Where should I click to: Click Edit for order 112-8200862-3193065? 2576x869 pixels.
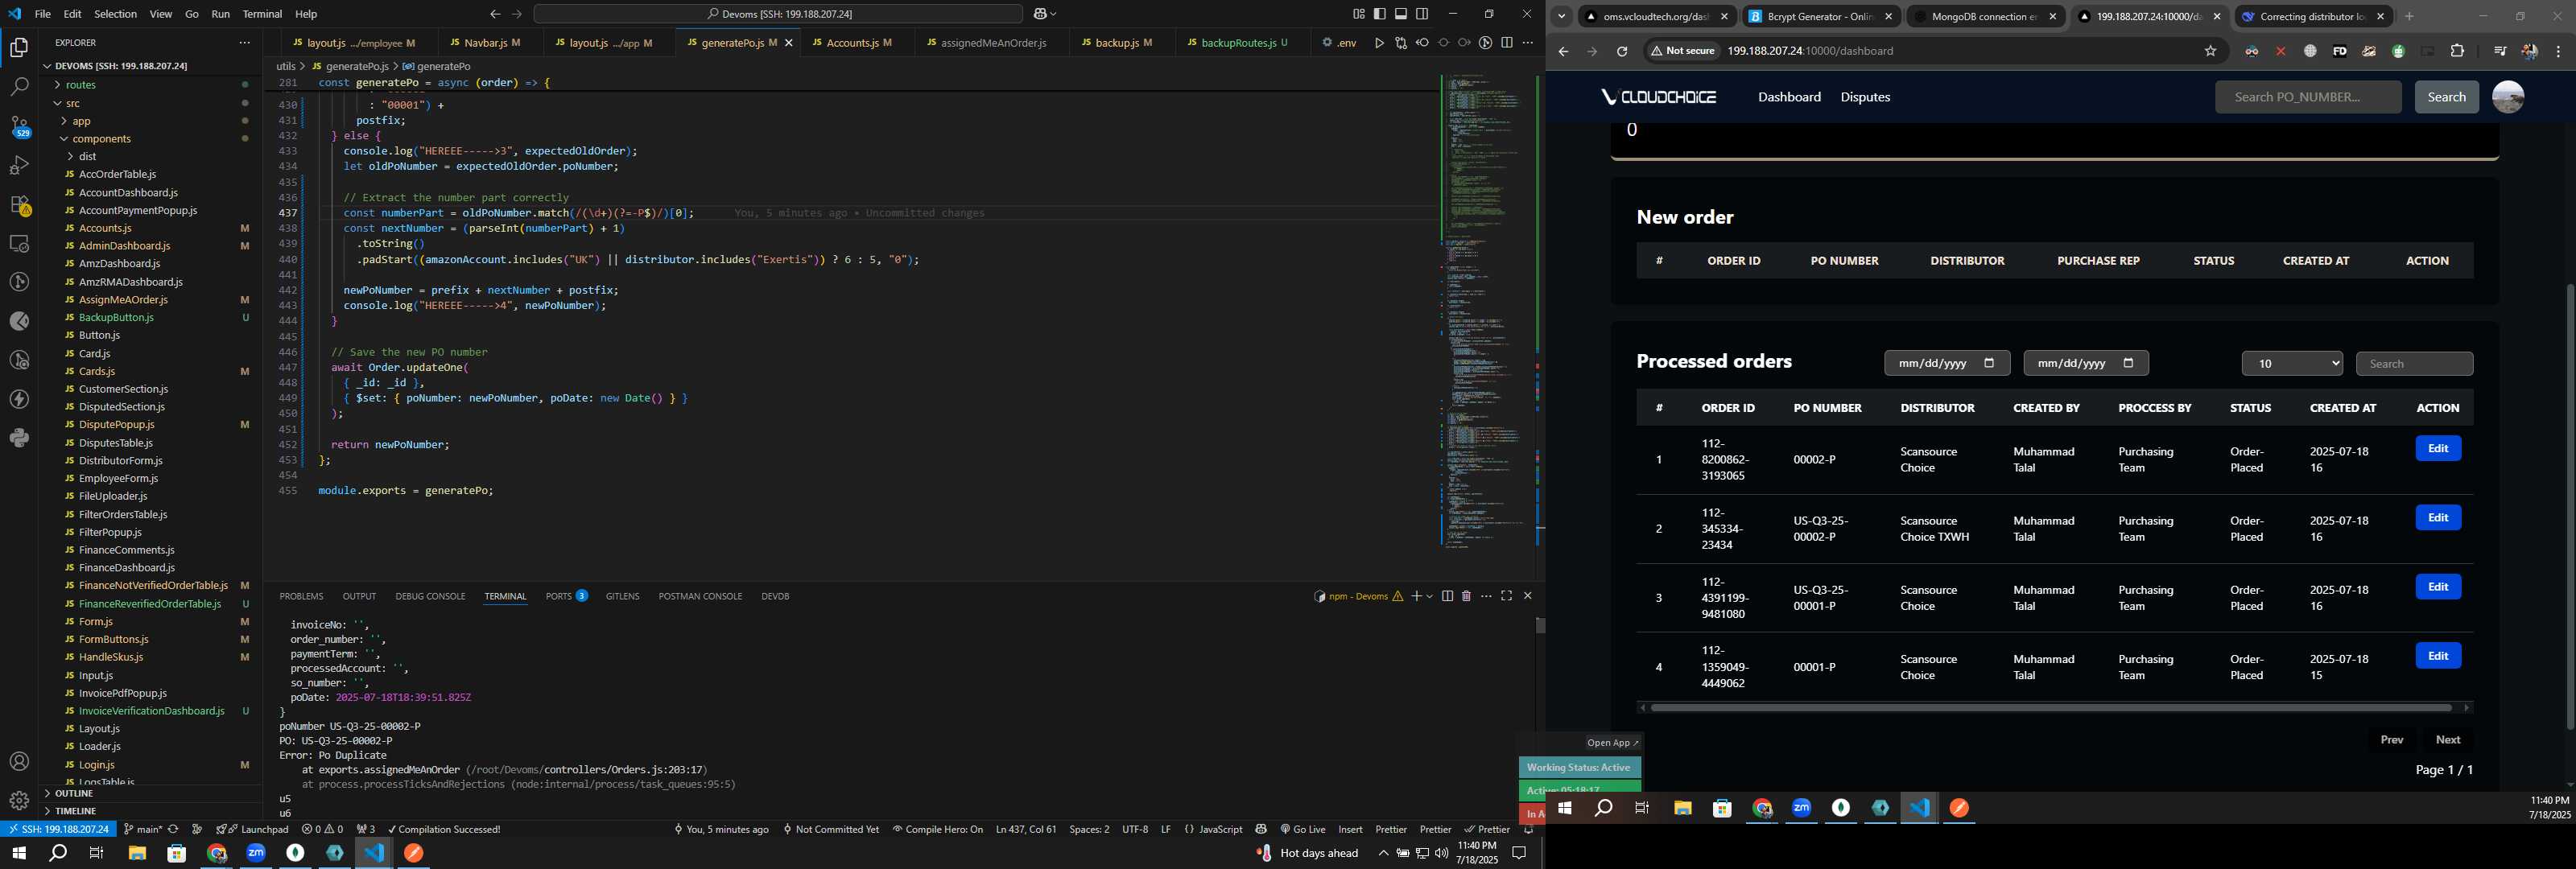[x=2438, y=449]
